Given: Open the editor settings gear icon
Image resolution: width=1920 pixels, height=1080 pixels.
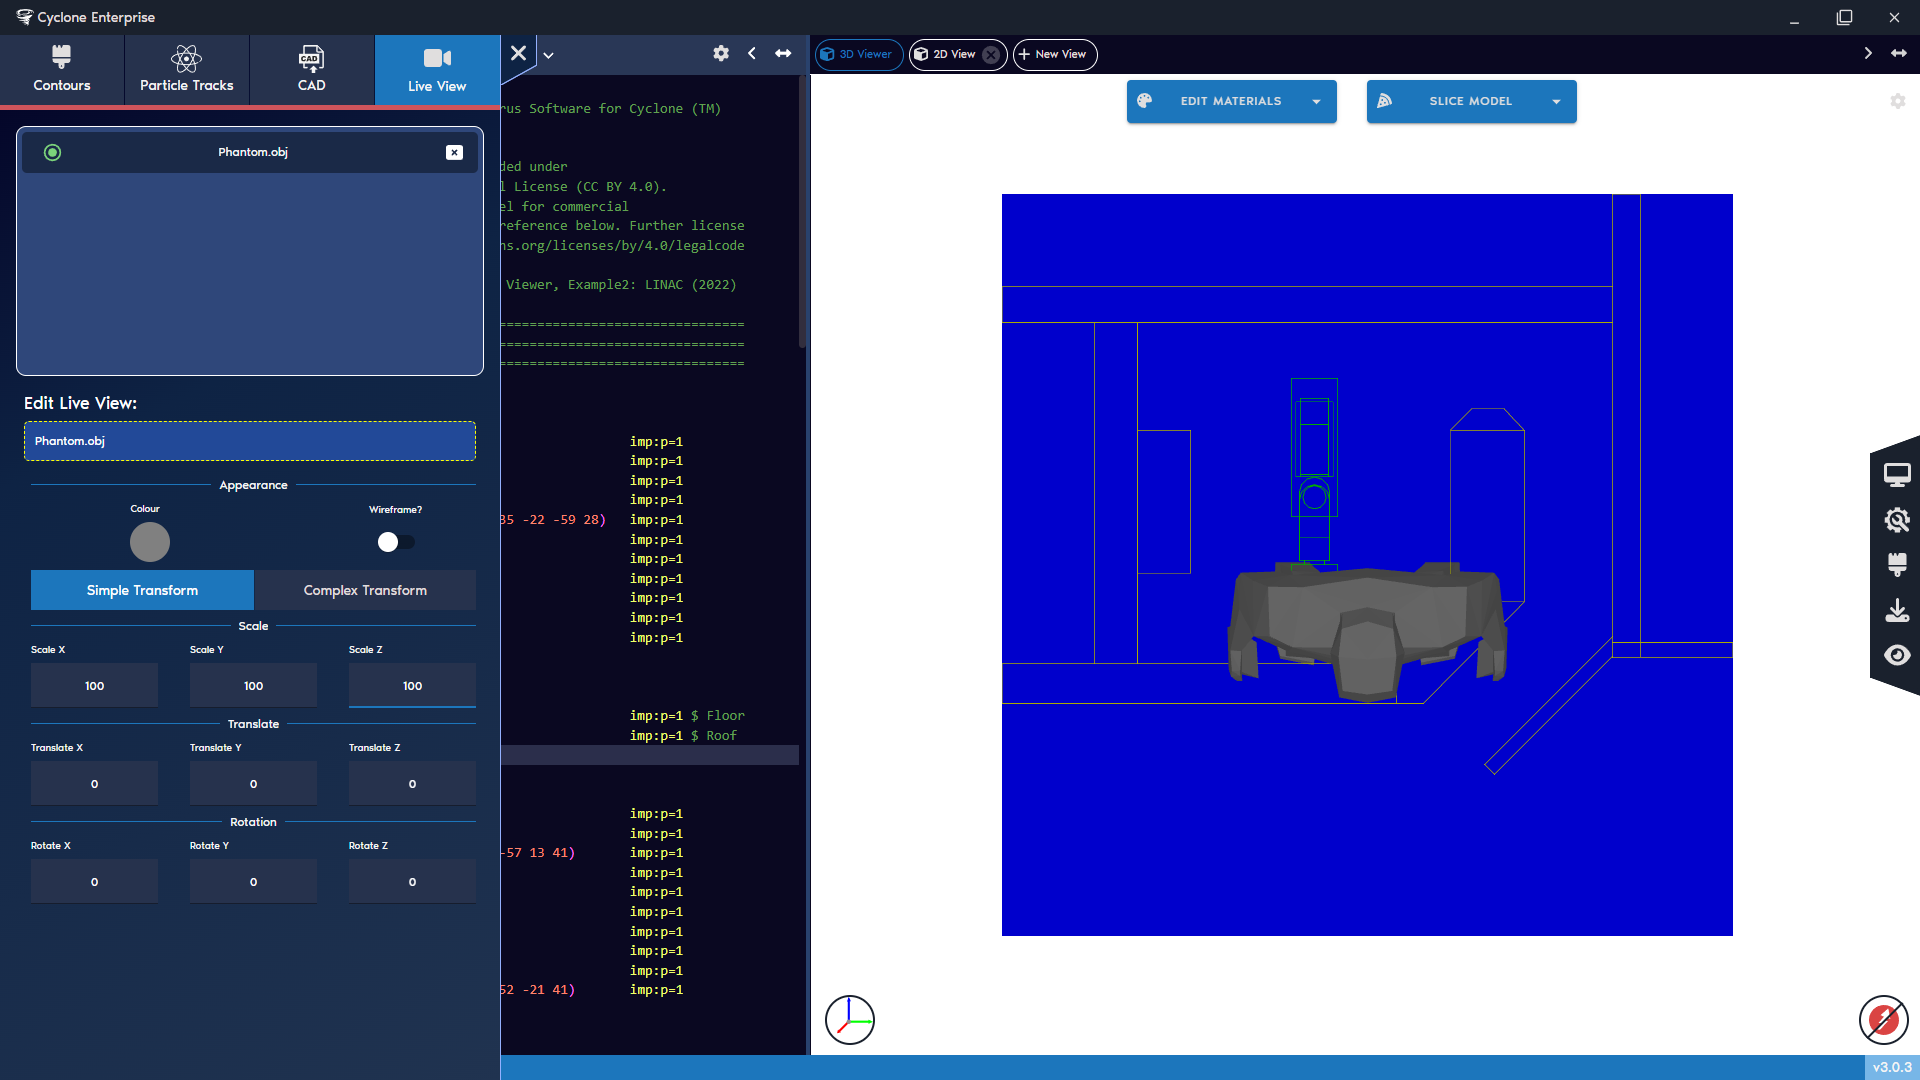Looking at the screenshot, I should pyautogui.click(x=721, y=54).
